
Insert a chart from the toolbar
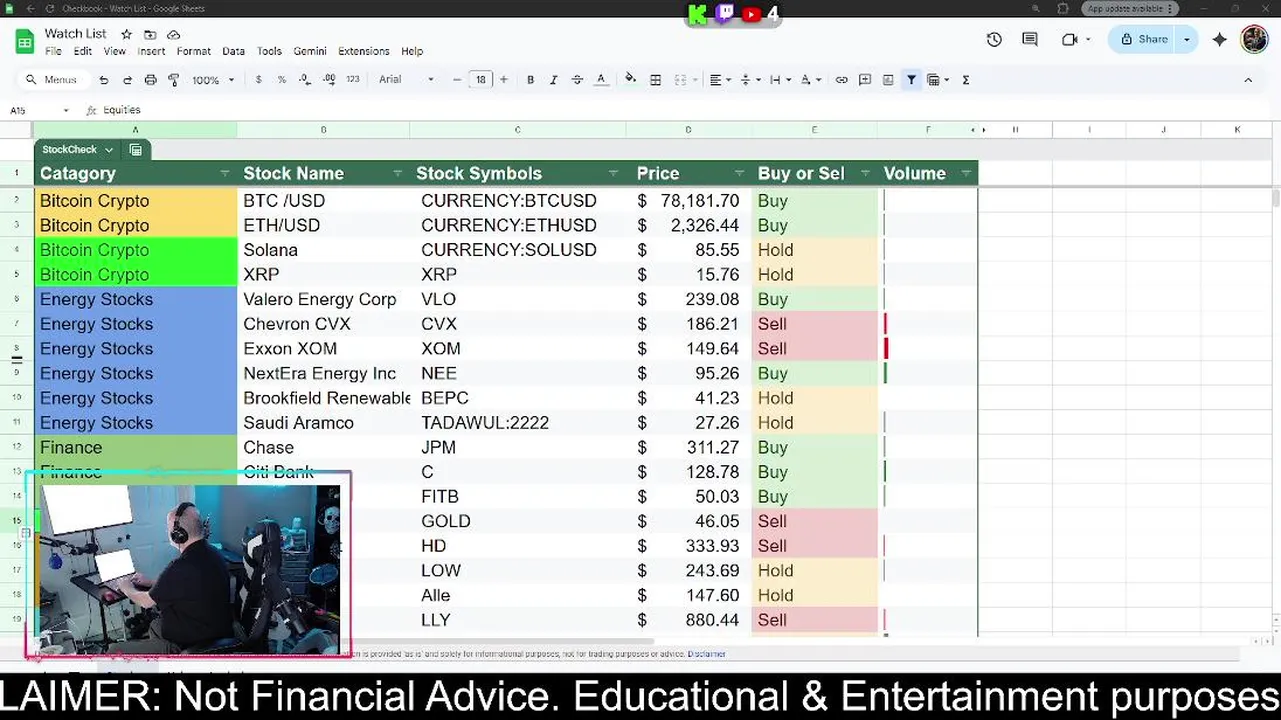coord(888,80)
